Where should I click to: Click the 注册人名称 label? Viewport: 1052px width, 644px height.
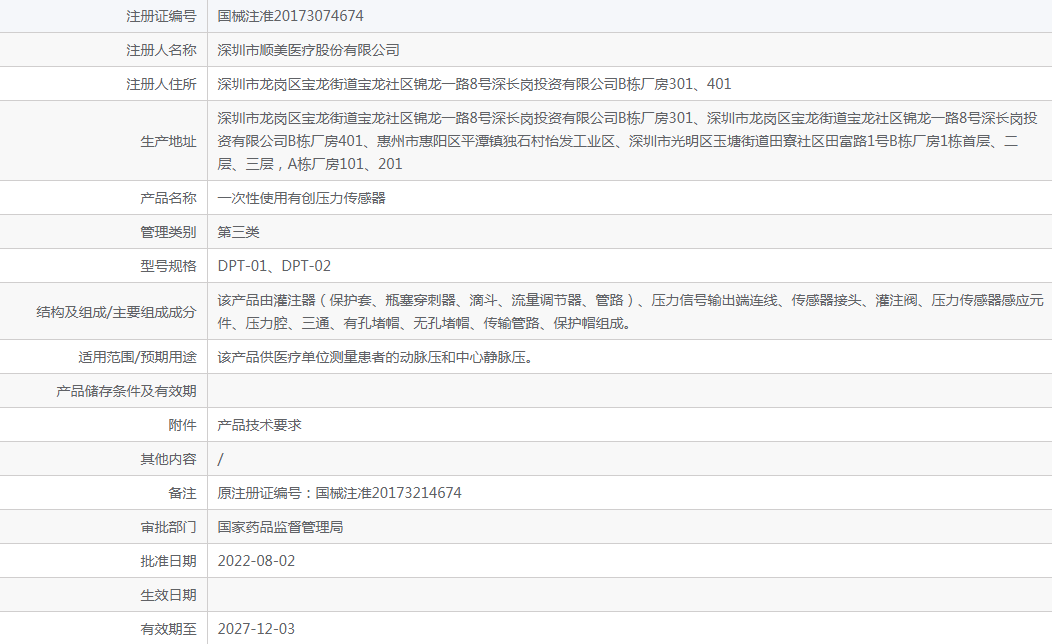pyautogui.click(x=161, y=50)
